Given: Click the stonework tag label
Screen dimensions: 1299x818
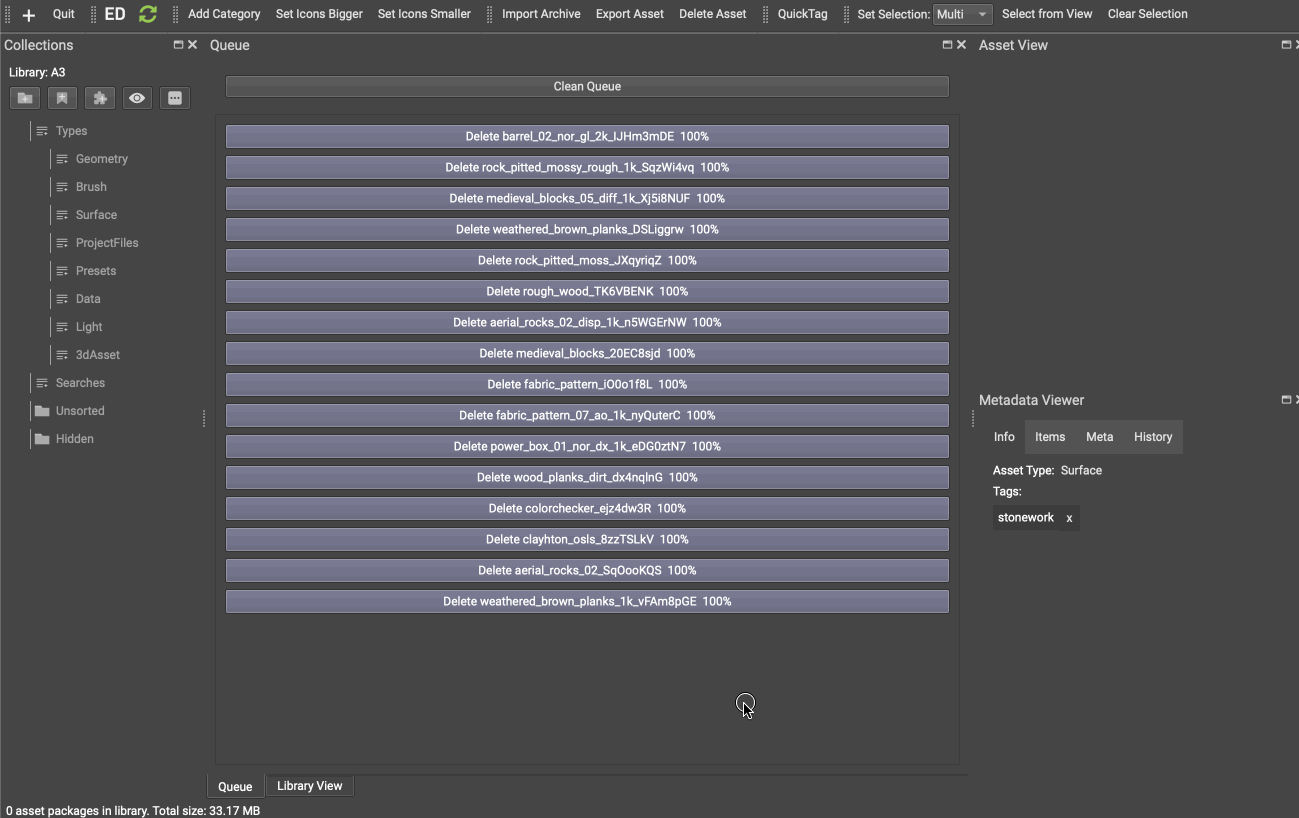Looking at the screenshot, I should click(x=1026, y=518).
